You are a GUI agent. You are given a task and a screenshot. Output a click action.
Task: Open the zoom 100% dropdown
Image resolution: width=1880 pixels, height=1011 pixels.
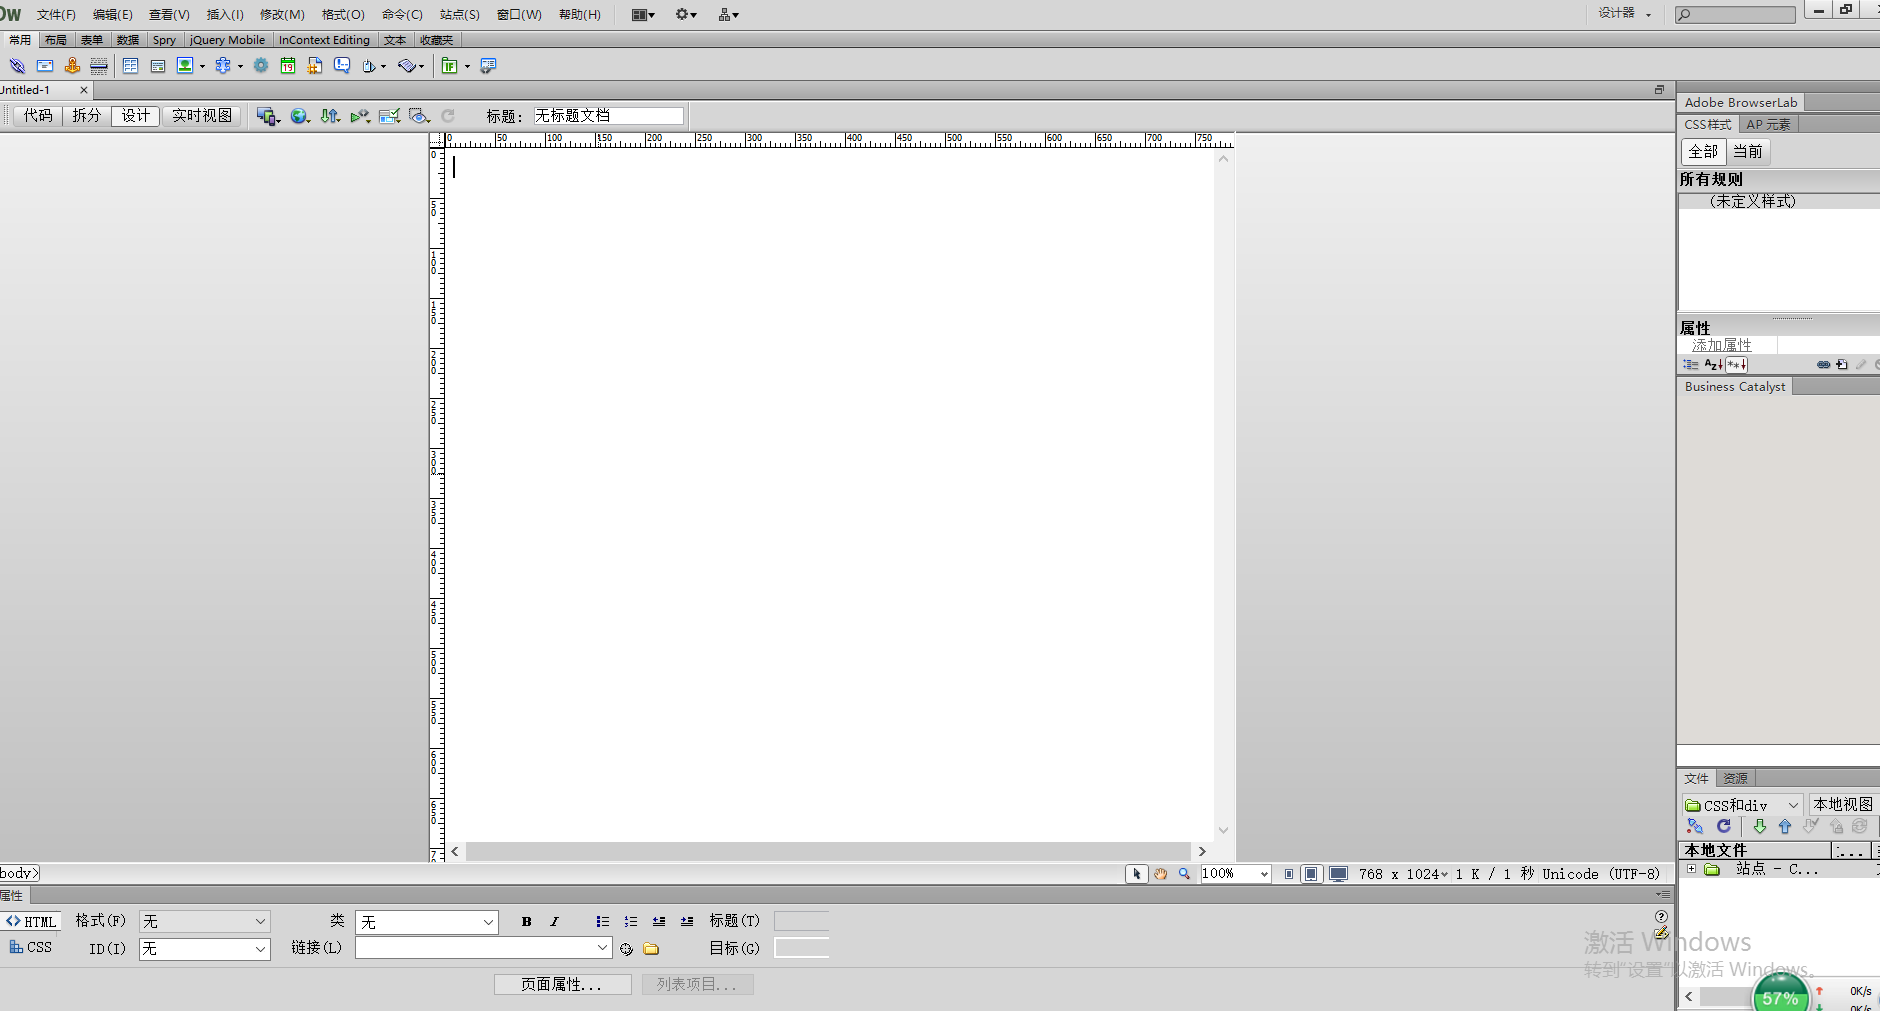[1236, 874]
